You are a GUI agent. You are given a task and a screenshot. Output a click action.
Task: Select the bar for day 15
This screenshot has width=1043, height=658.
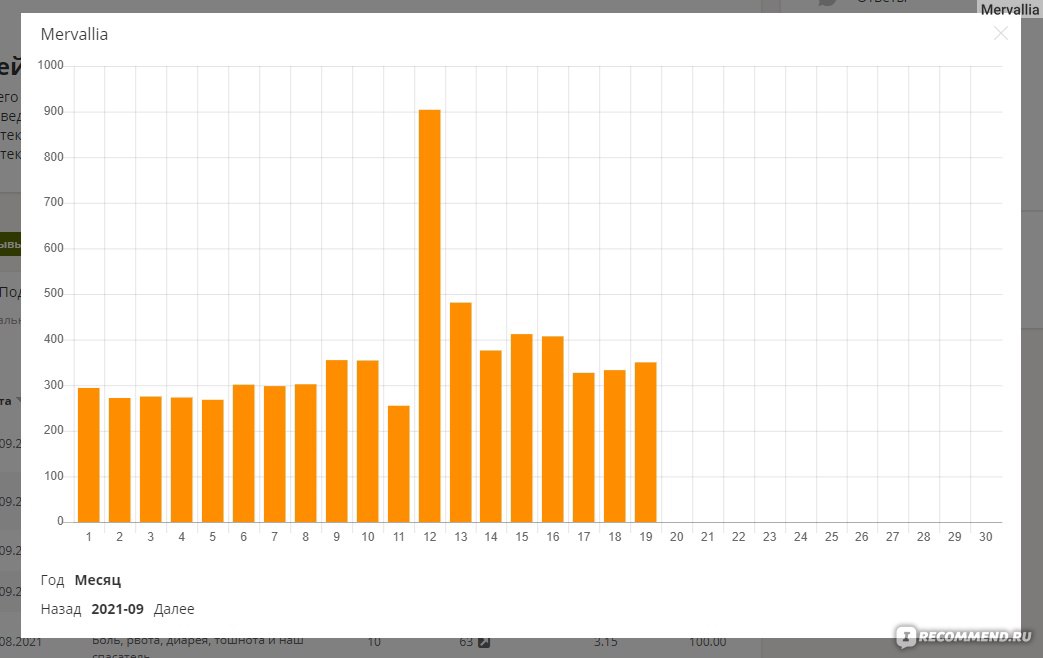[522, 428]
